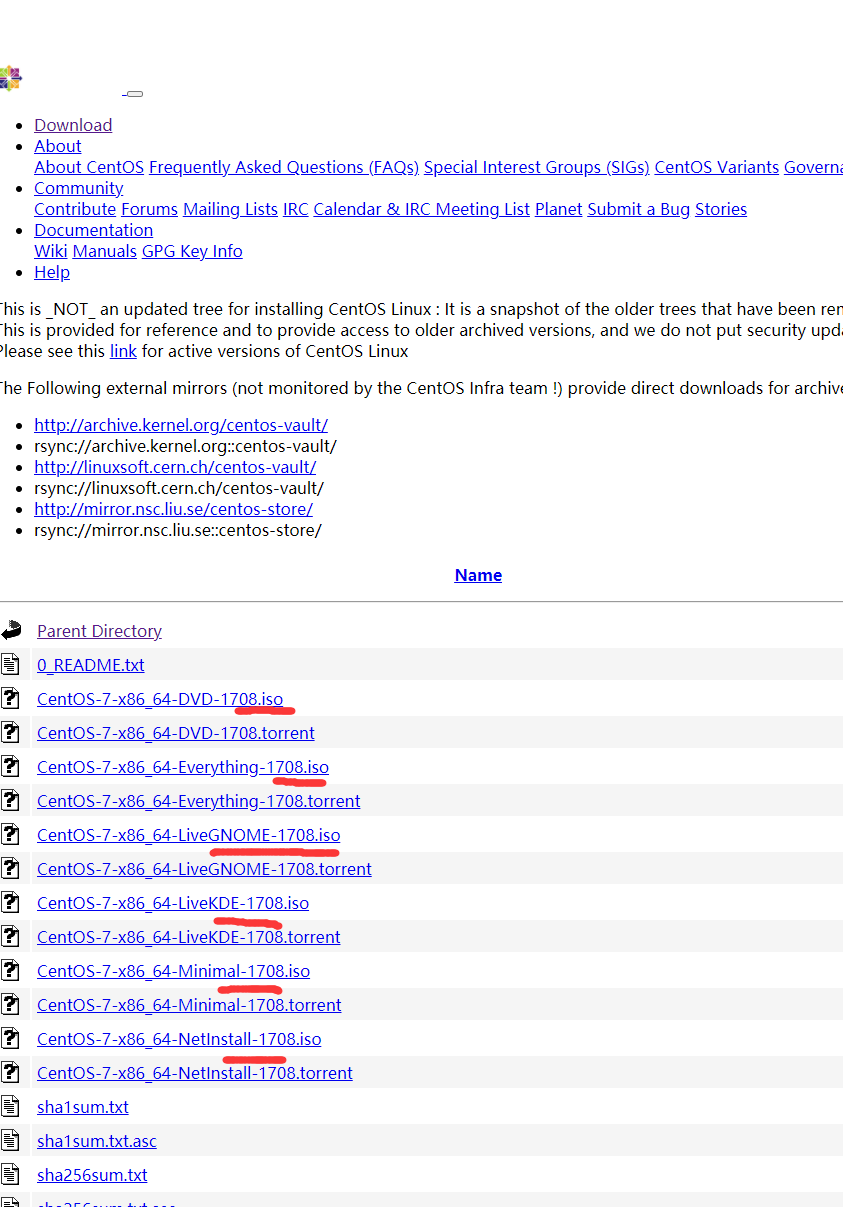
Task: Click the file icon beside LiveKDE-1708.torrent
Action: (x=10, y=936)
